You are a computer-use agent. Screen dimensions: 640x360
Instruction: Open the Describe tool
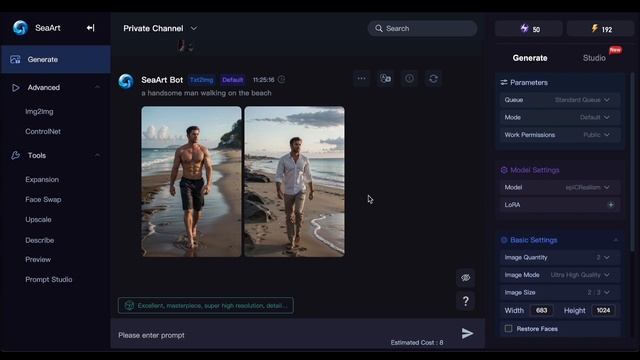40,240
